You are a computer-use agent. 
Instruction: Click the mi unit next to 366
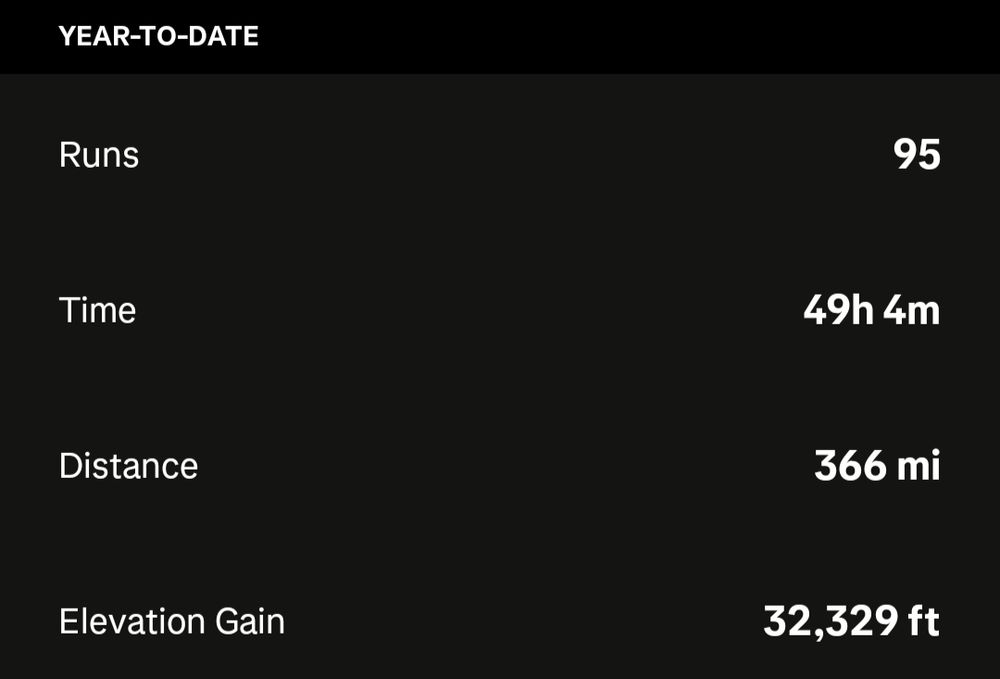[x=918, y=466]
